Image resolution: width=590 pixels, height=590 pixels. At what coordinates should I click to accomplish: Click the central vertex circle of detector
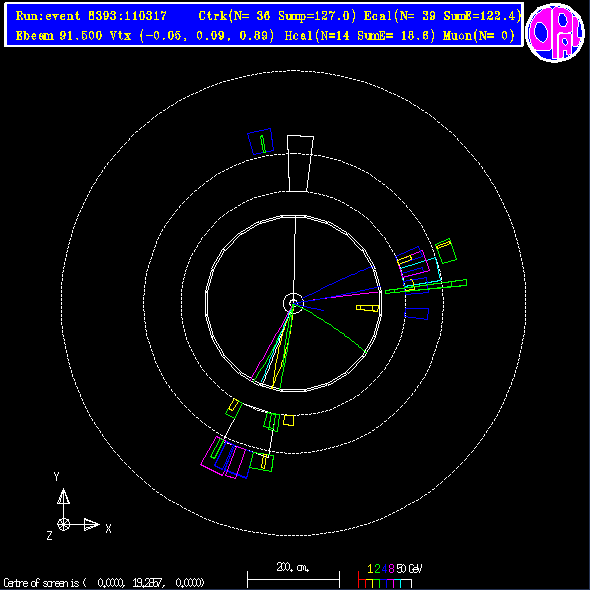pyautogui.click(x=293, y=303)
